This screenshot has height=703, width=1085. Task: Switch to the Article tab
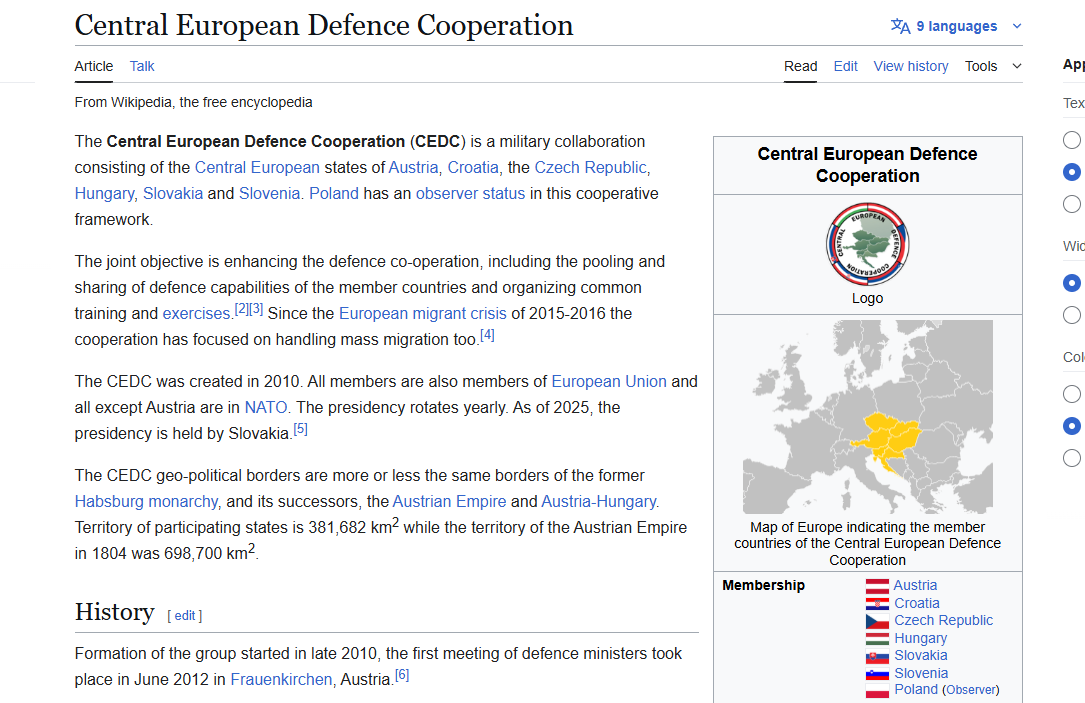point(93,66)
